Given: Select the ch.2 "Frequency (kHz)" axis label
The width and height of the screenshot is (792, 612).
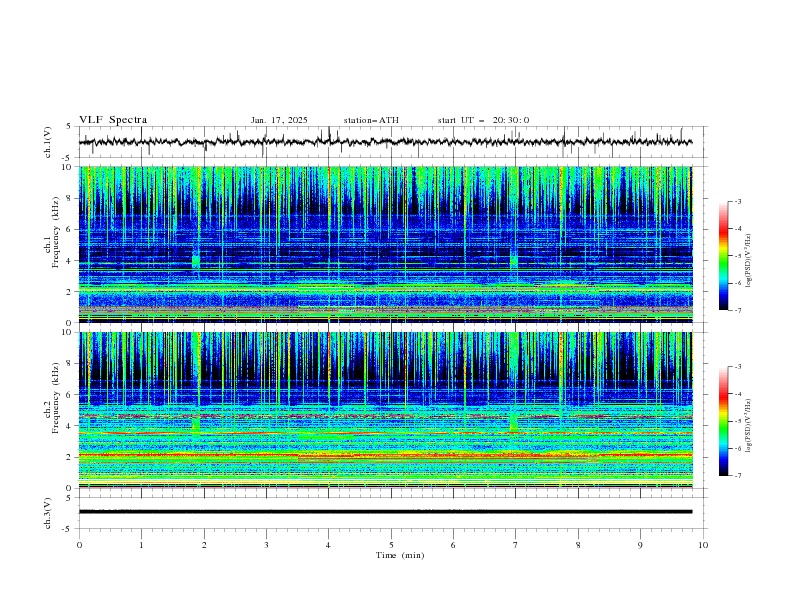Looking at the screenshot, I should (x=56, y=397).
